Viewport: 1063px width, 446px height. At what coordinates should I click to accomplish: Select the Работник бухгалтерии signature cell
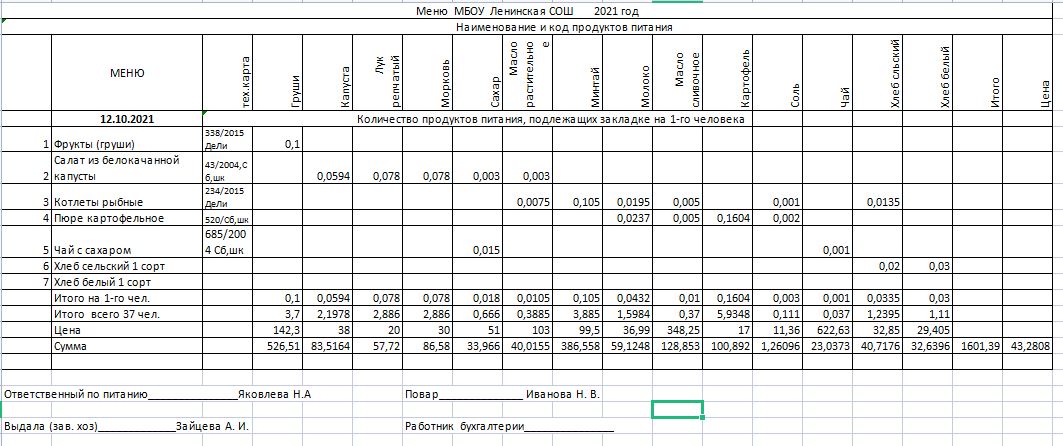508,426
